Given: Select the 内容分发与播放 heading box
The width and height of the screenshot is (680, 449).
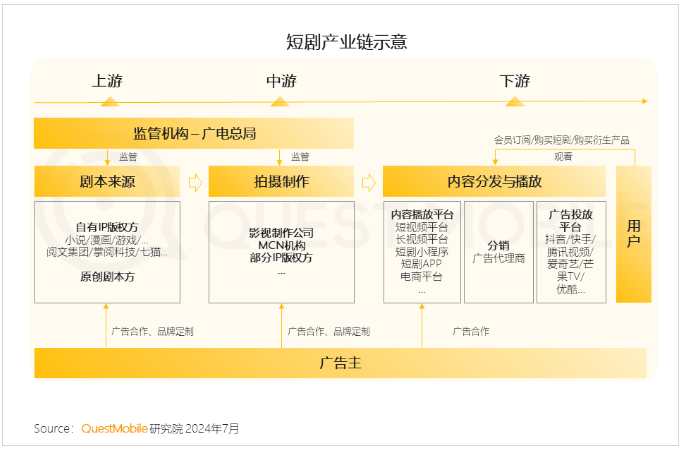Looking at the screenshot, I should 494,182.
